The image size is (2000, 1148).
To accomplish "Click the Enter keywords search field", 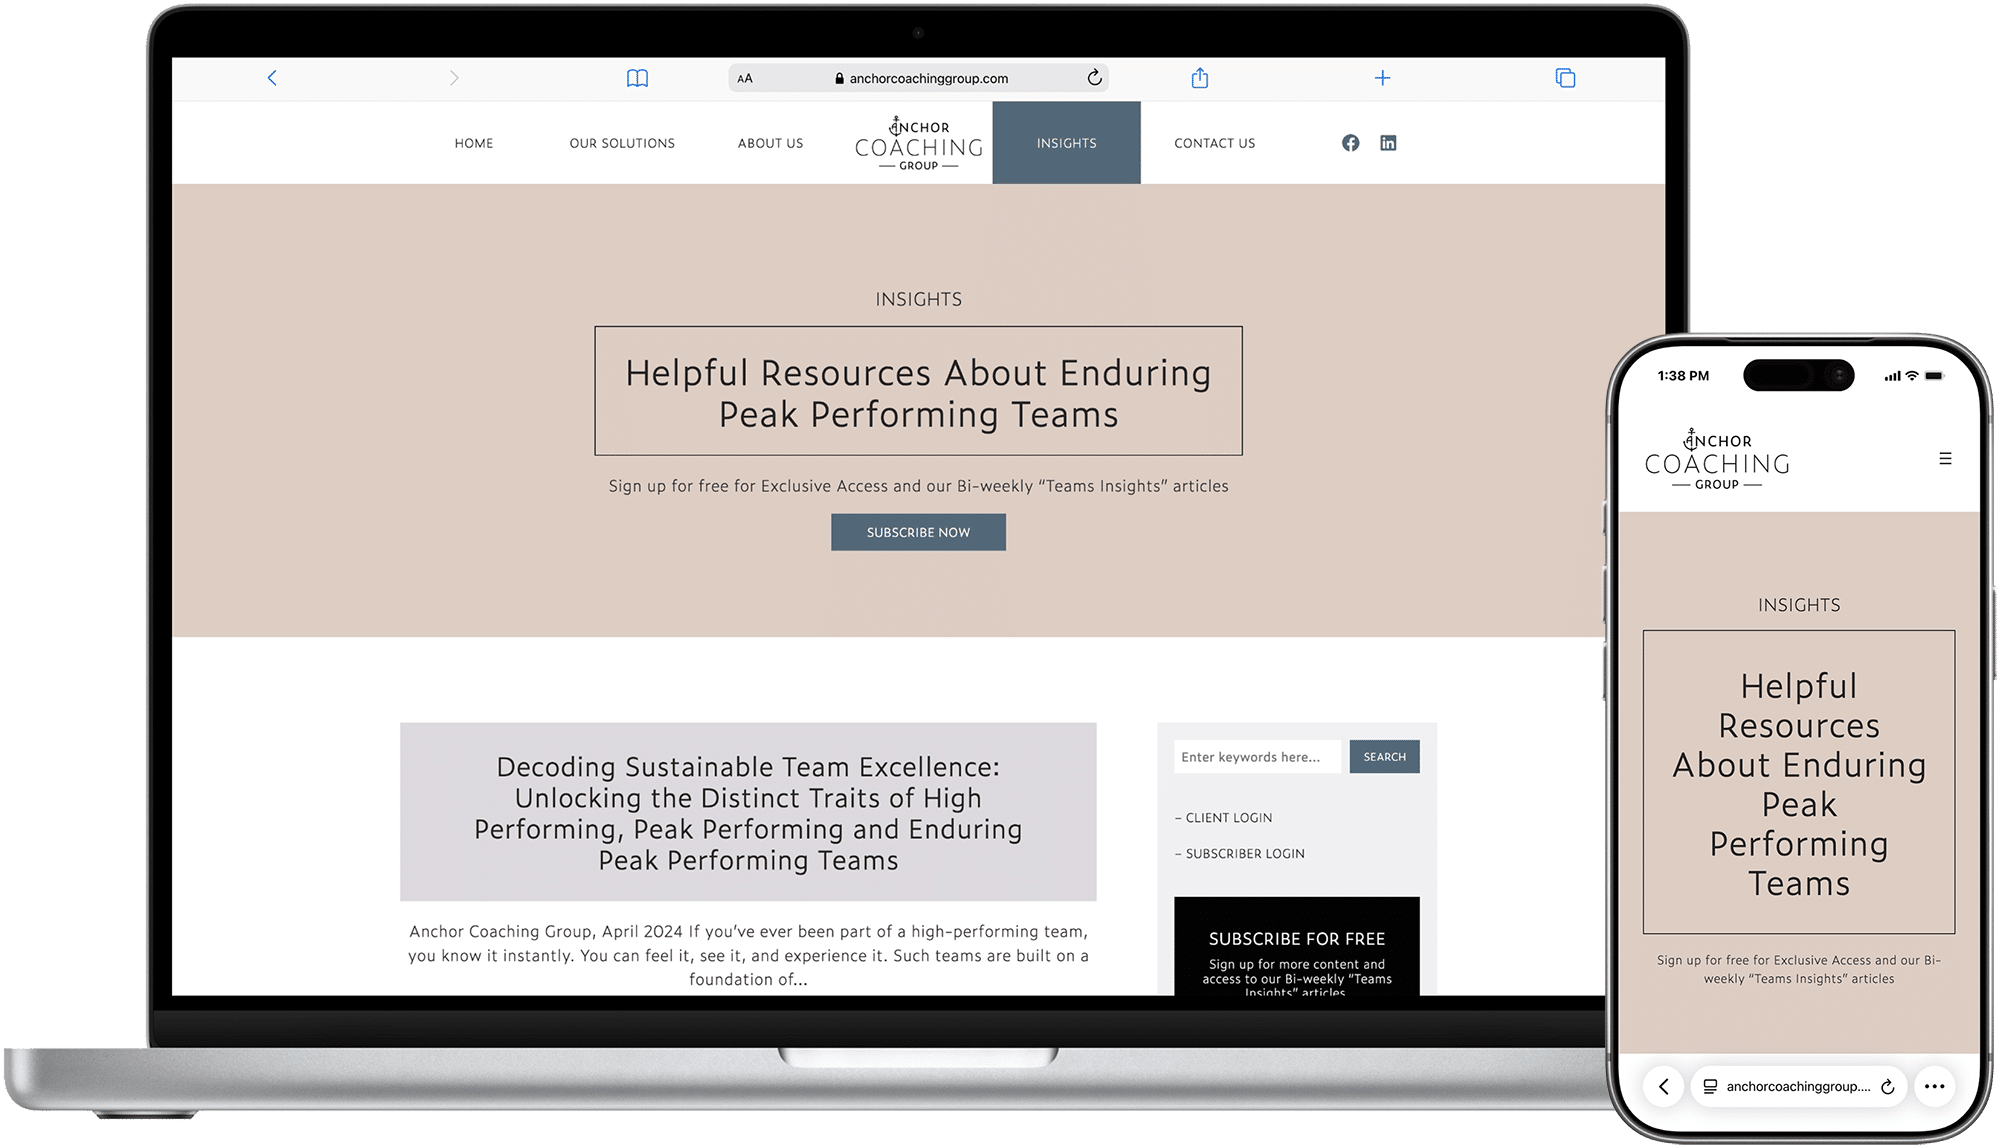I will [1256, 757].
